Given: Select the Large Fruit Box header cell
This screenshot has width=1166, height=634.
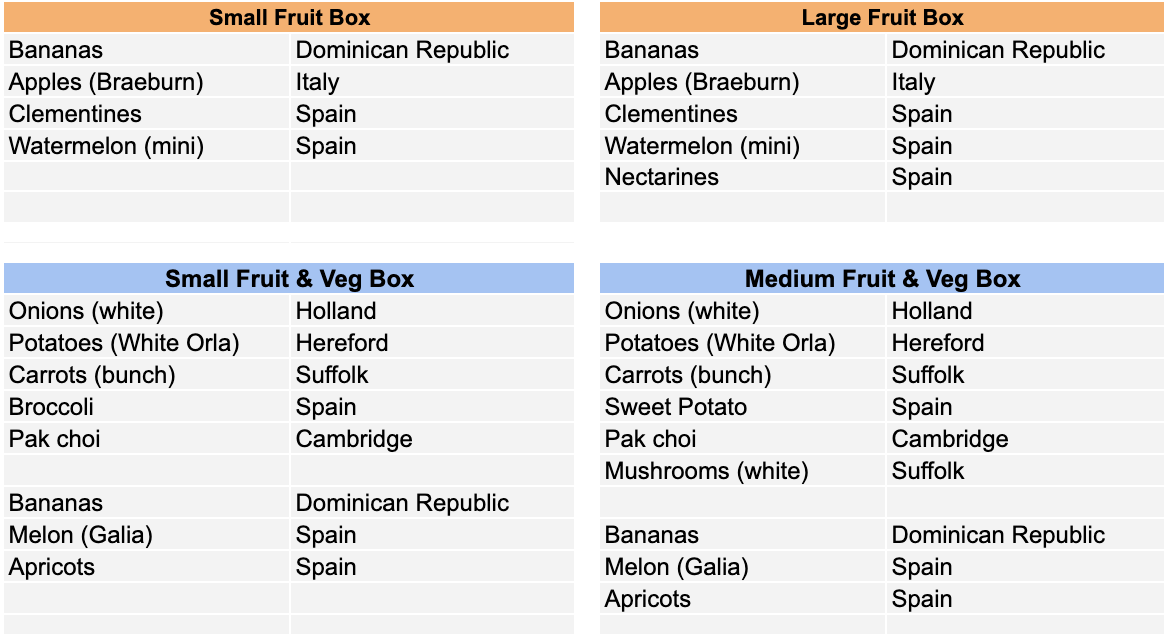Looking at the screenshot, I should coord(882,17).
